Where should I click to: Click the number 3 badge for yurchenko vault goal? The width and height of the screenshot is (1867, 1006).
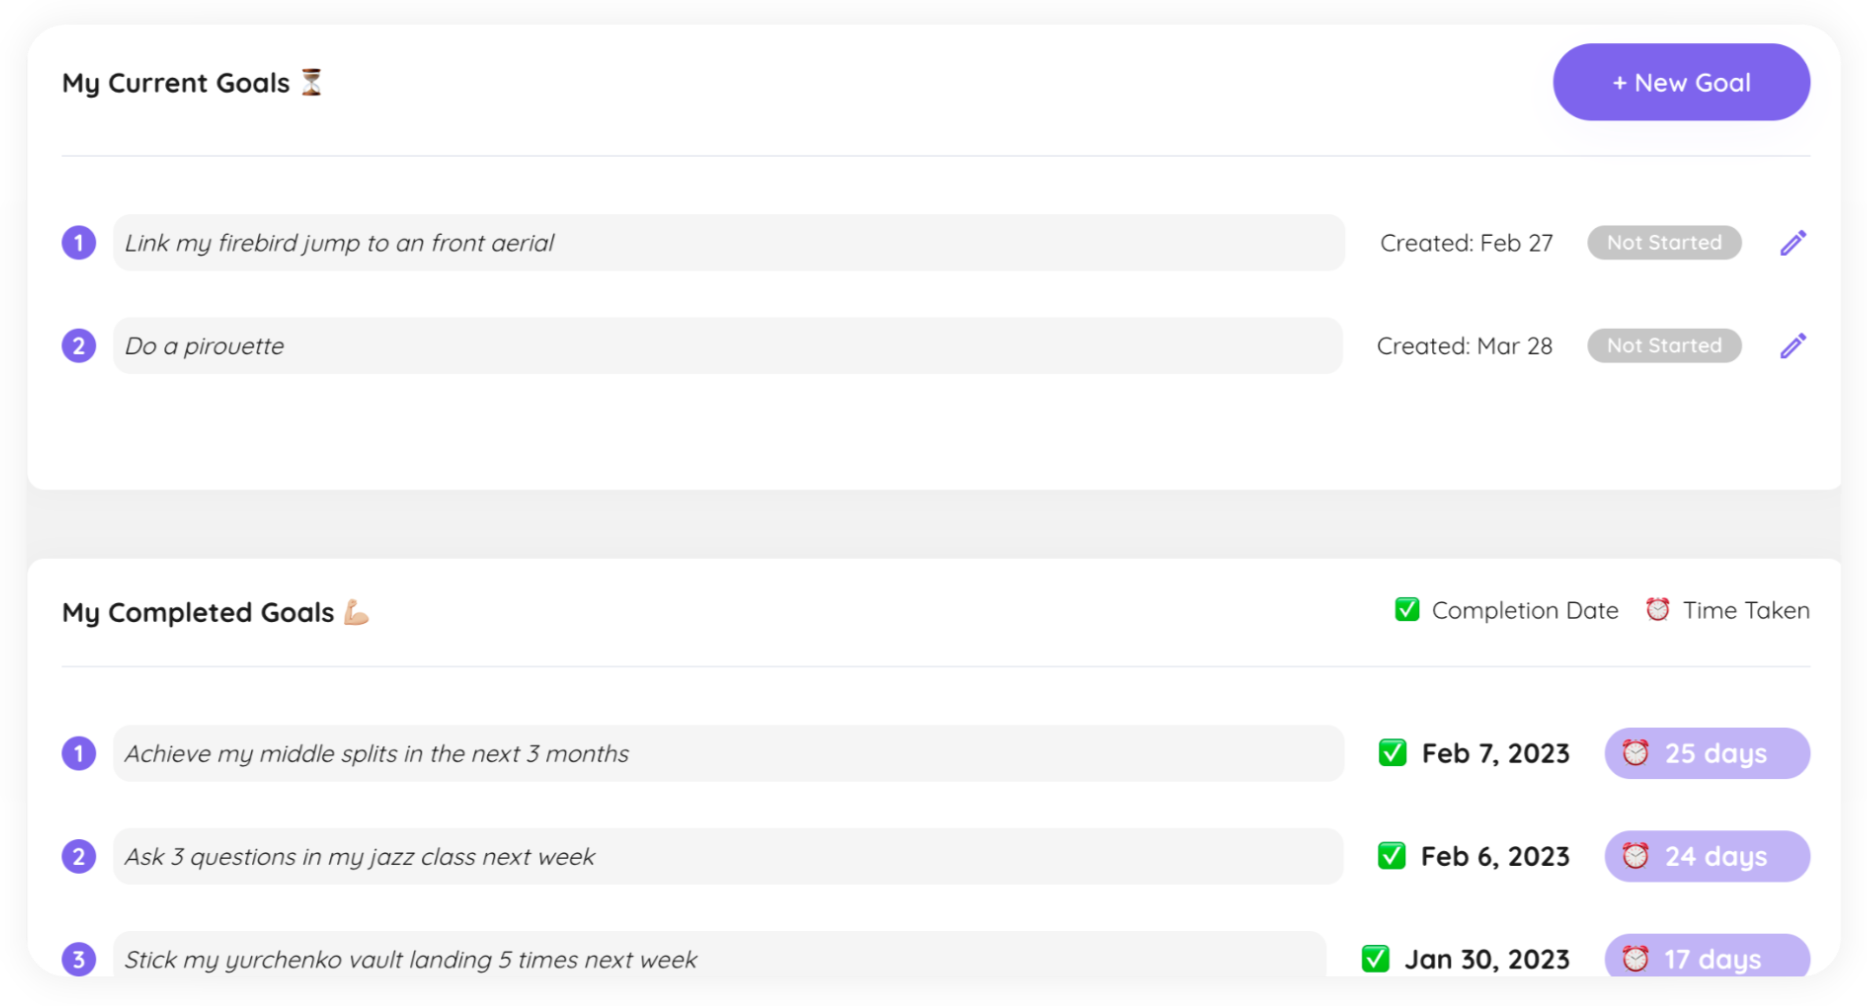pos(79,959)
